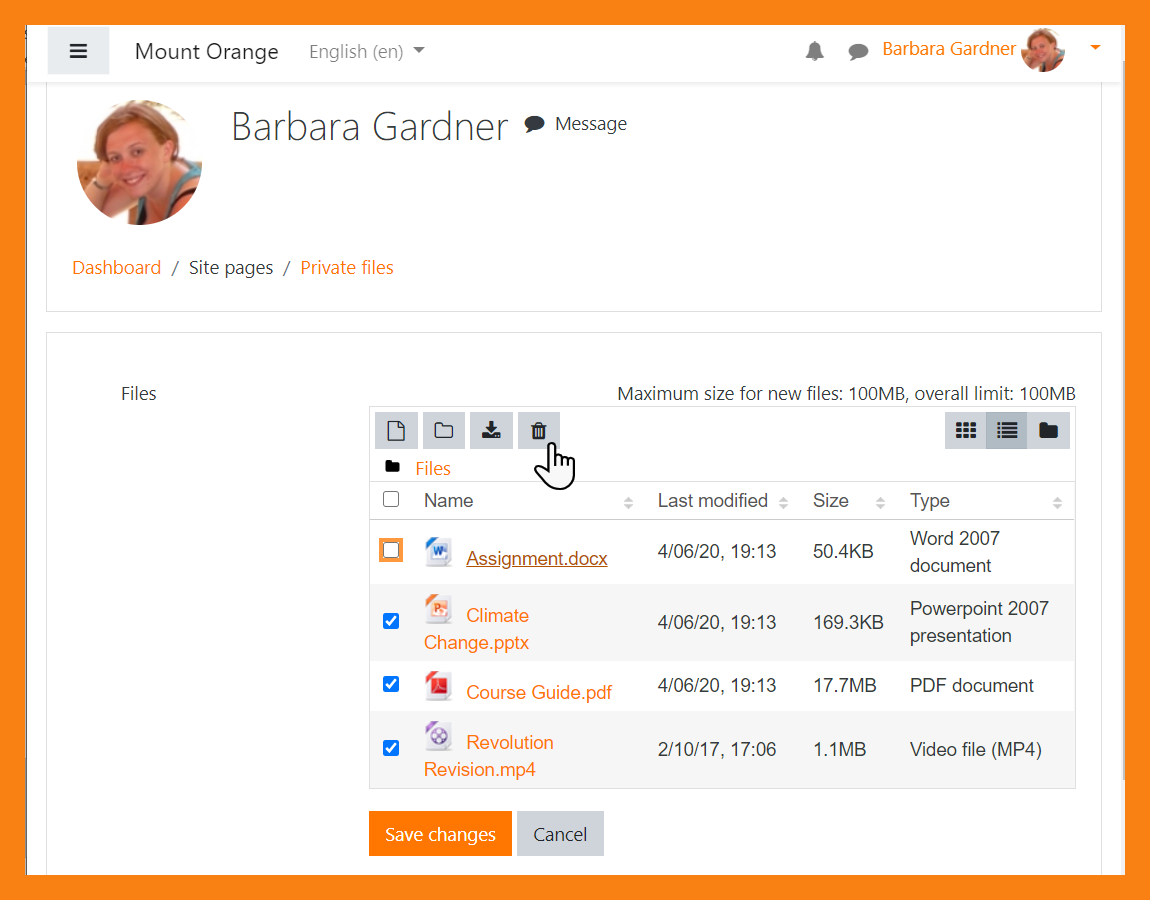The height and width of the screenshot is (900, 1150).
Task: Check the Assignment.docx checkbox
Action: [391, 550]
